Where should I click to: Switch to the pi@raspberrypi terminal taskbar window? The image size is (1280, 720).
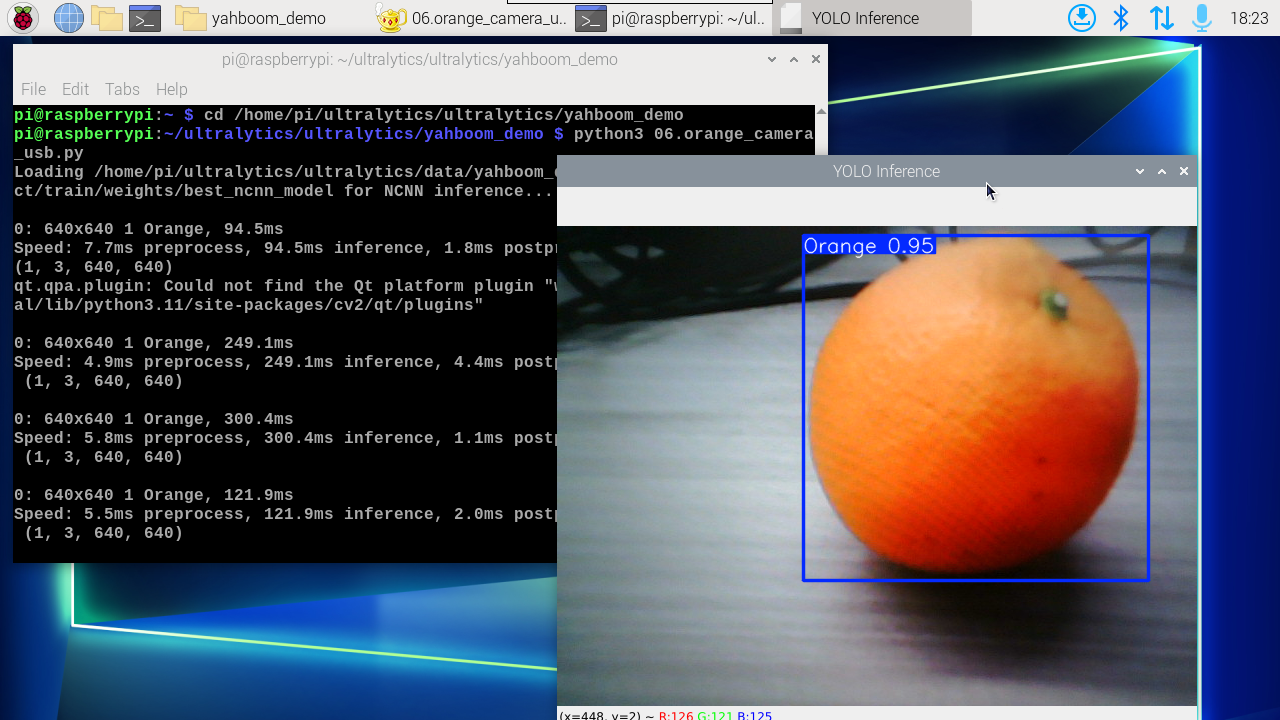pyautogui.click(x=670, y=18)
